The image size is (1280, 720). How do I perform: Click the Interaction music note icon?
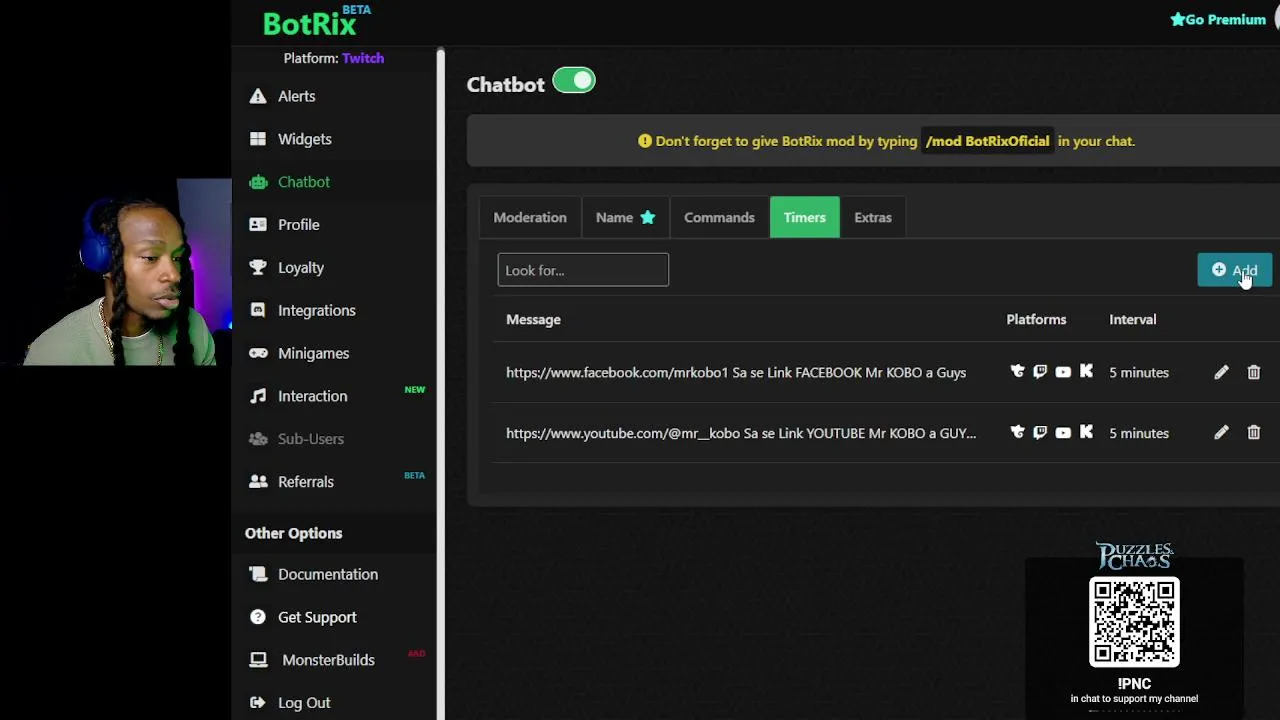[258, 396]
